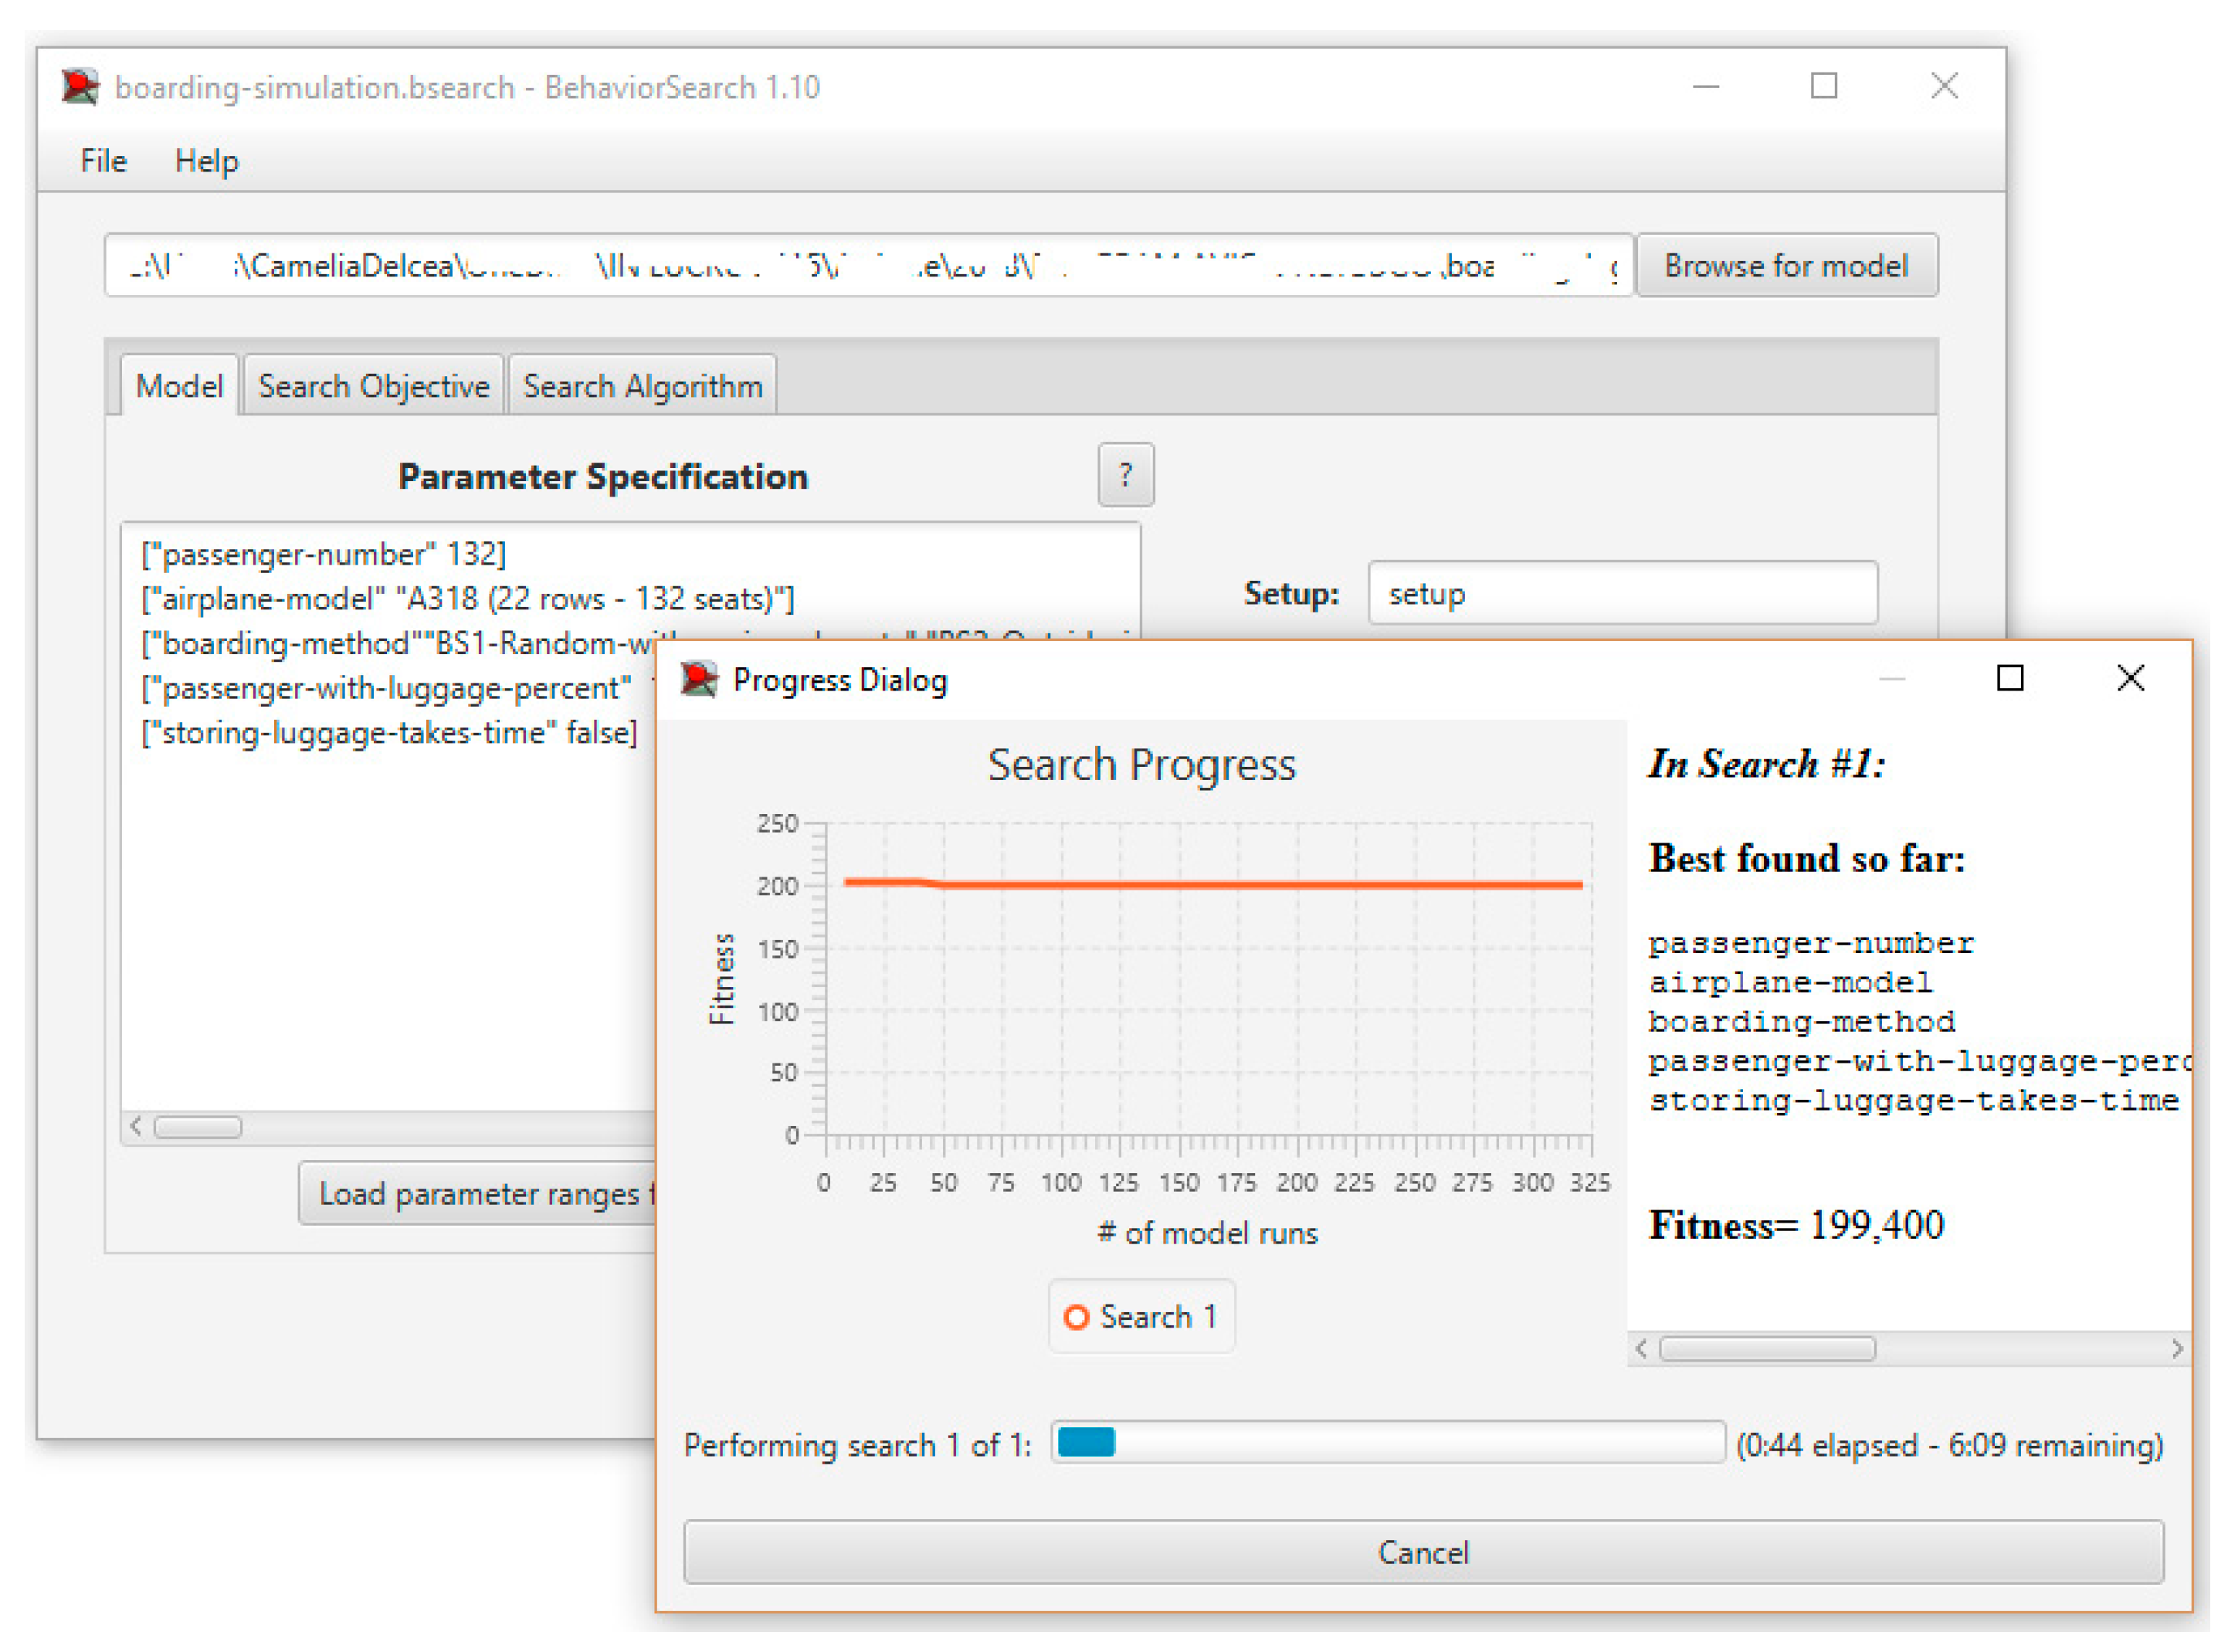Click the search progress bar
This screenshot has height=1652, width=2228.
(1387, 1443)
